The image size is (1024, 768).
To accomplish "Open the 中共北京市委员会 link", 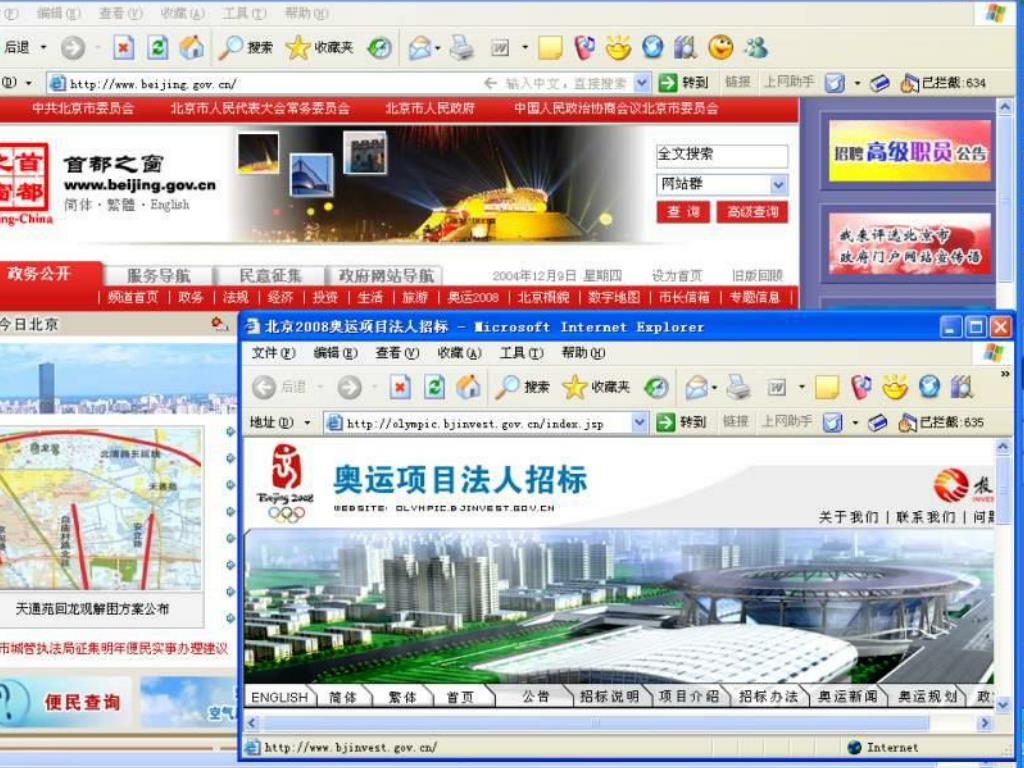I will pos(83,108).
